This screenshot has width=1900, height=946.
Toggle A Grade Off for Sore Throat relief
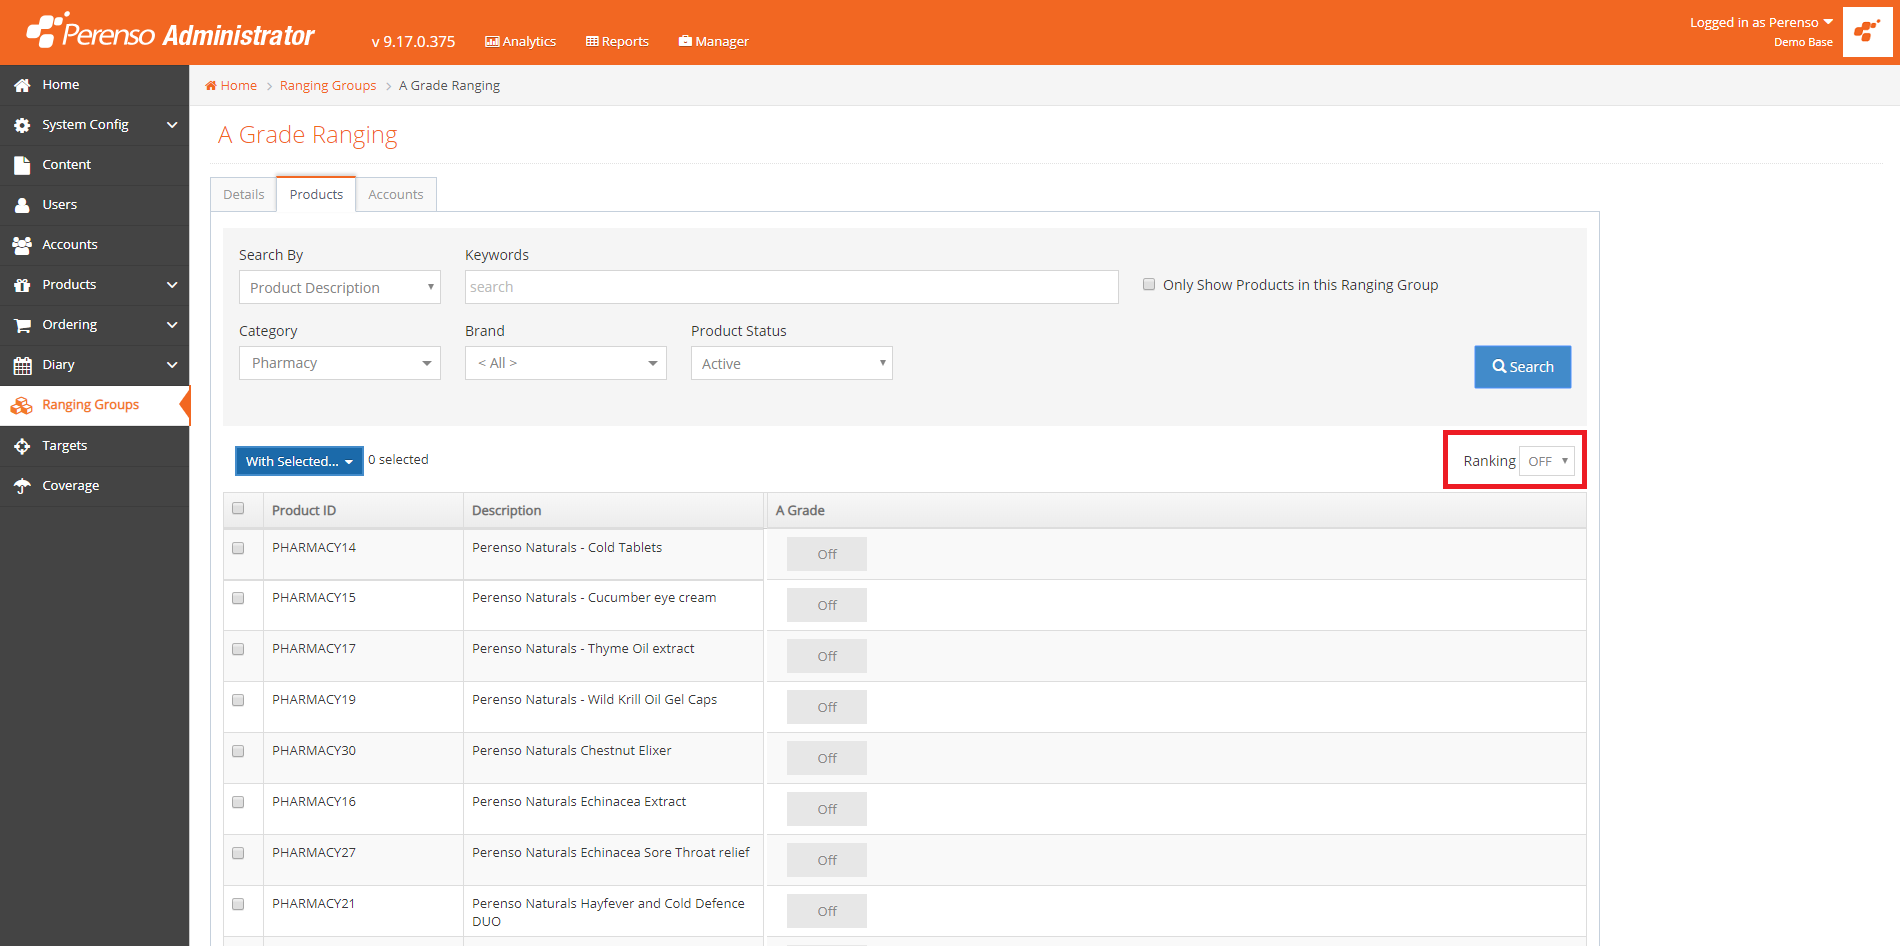point(827,860)
